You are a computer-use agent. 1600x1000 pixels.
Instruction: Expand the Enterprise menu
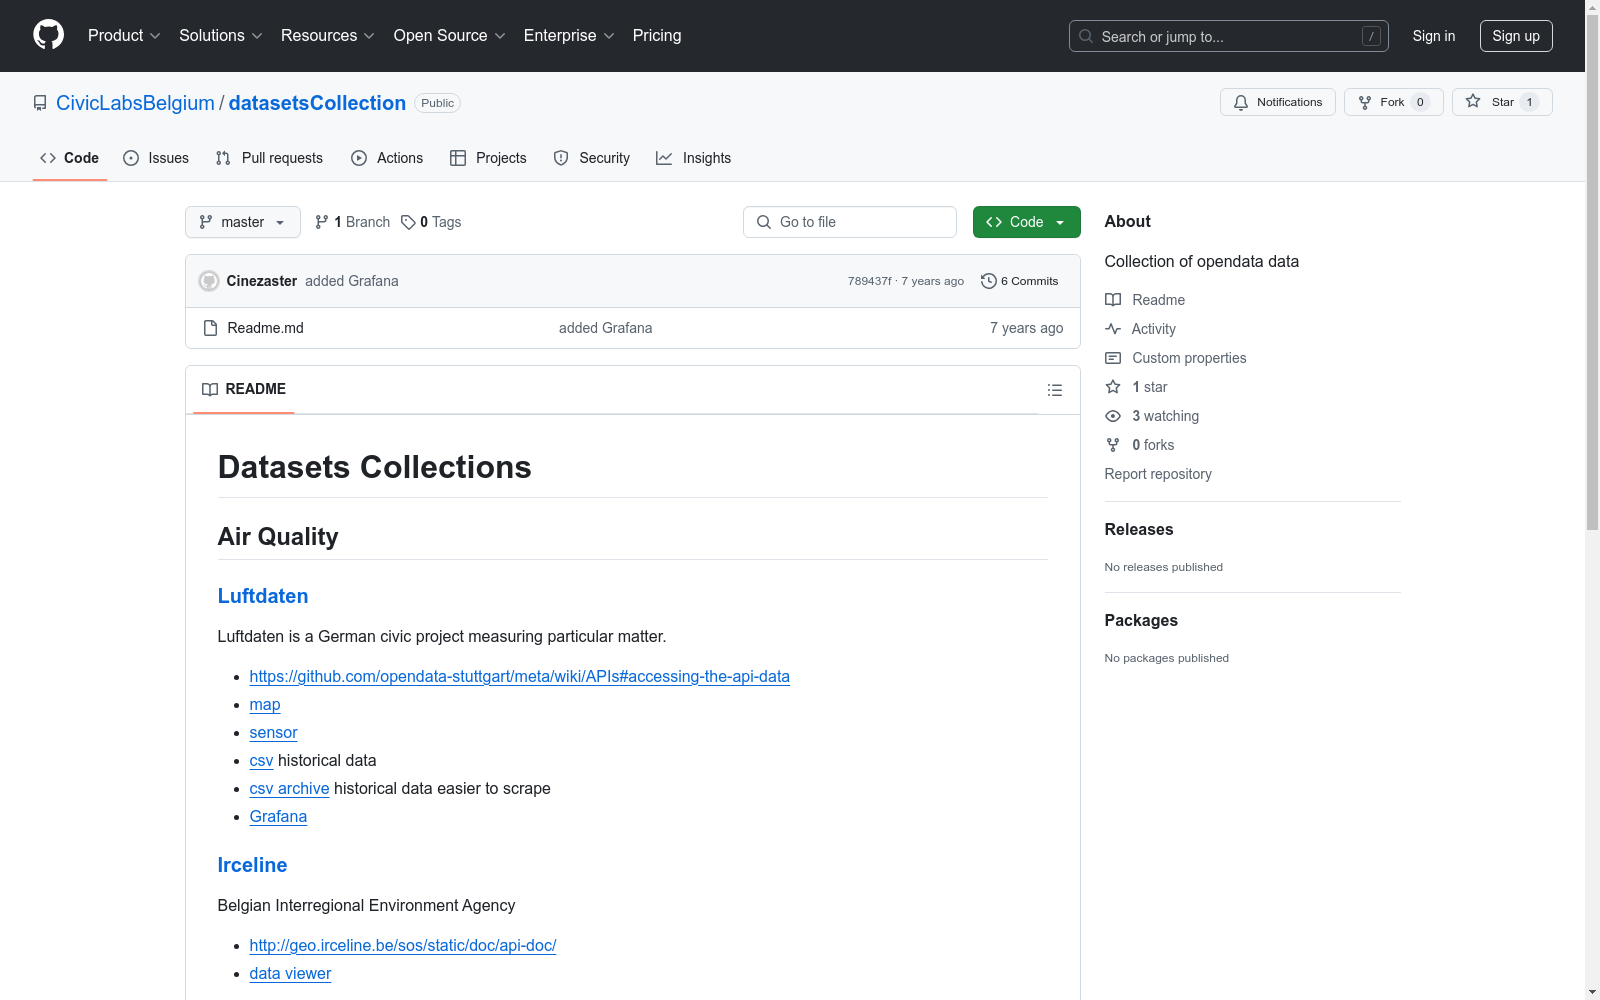[569, 36]
